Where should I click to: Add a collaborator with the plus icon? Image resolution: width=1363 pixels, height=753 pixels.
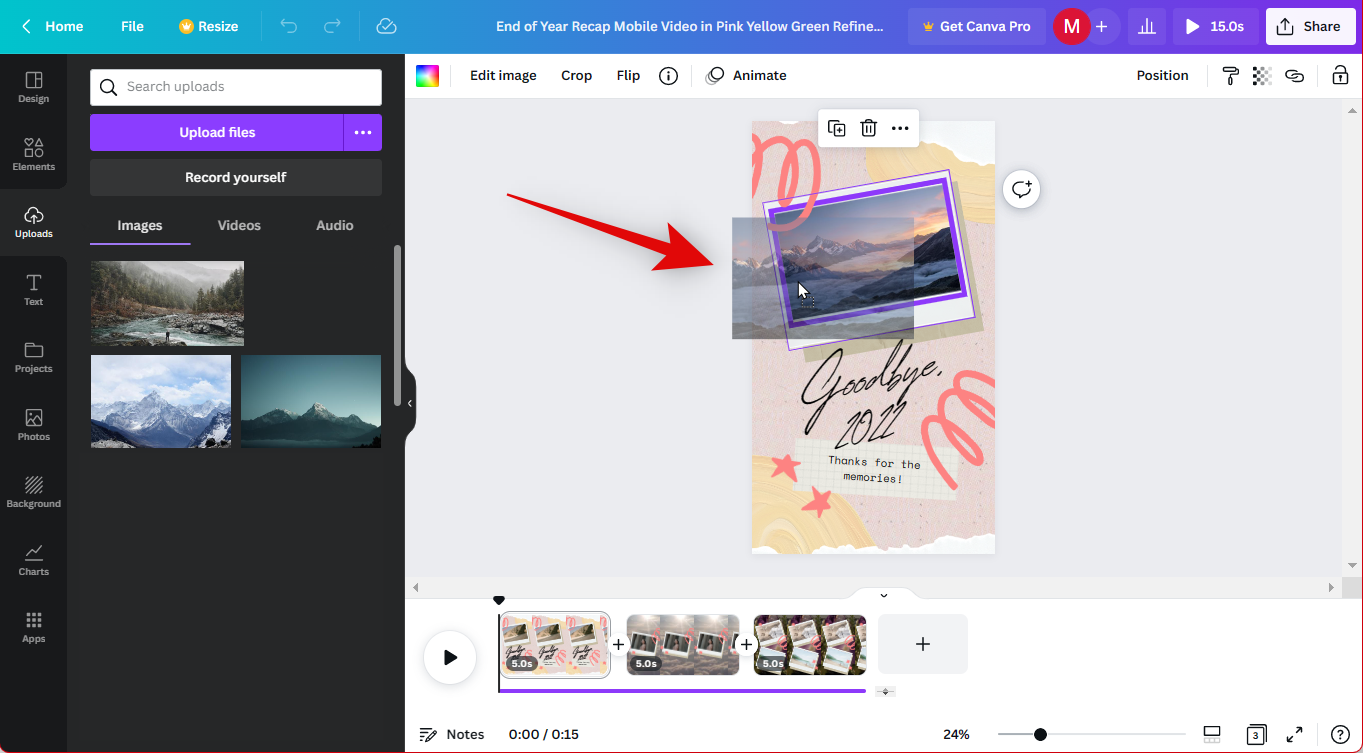click(1101, 27)
